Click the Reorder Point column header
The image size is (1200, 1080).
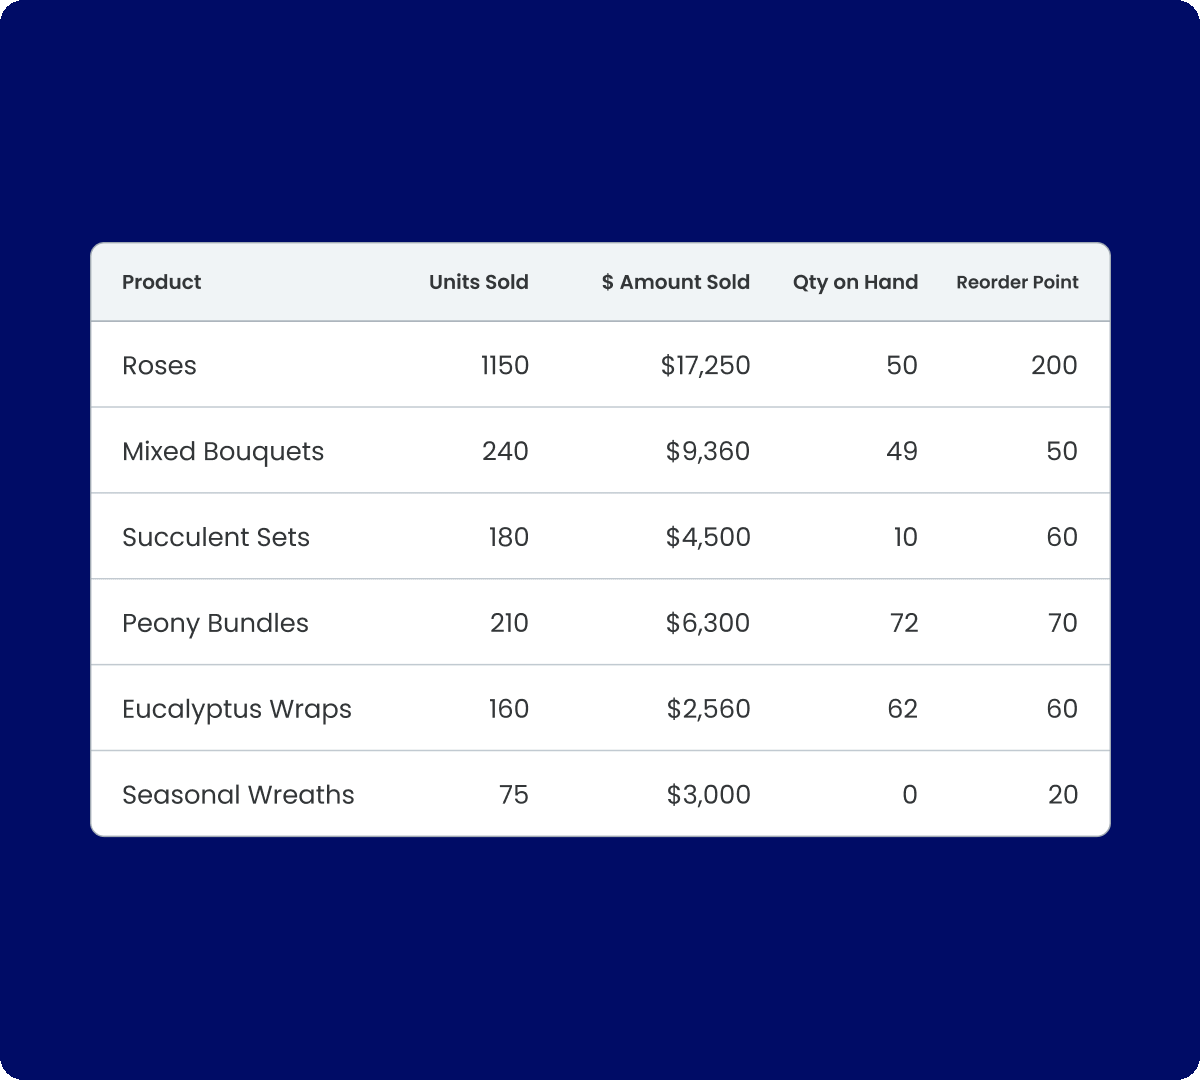(x=1017, y=282)
